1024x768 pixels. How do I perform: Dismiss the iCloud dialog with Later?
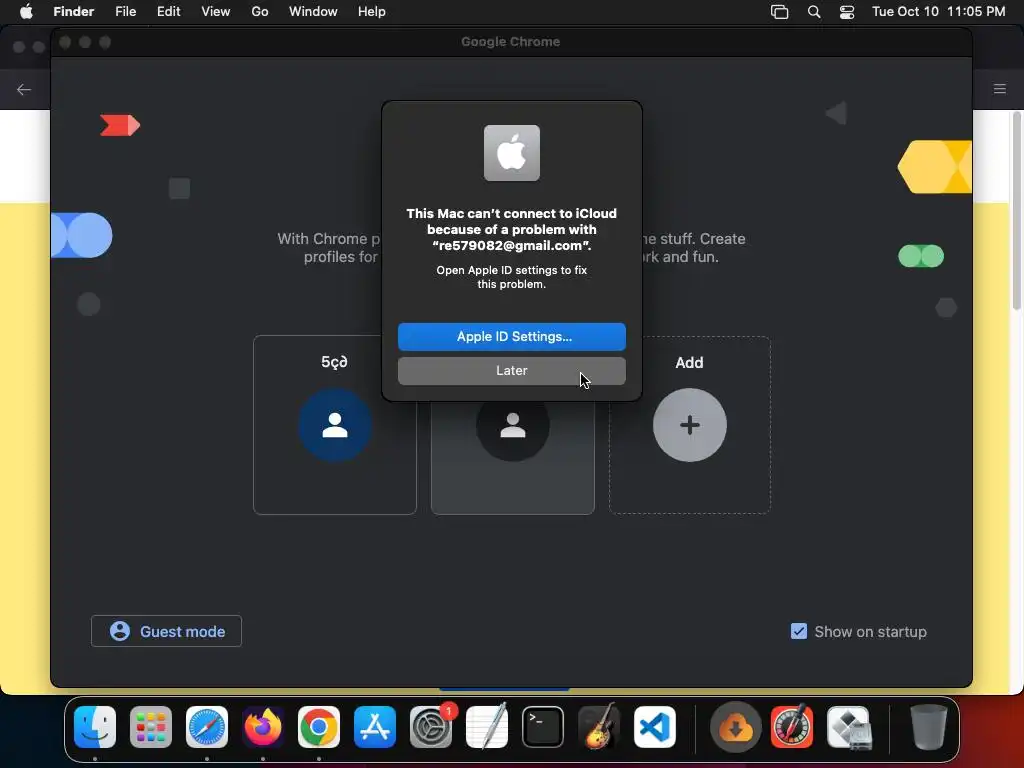[512, 370]
